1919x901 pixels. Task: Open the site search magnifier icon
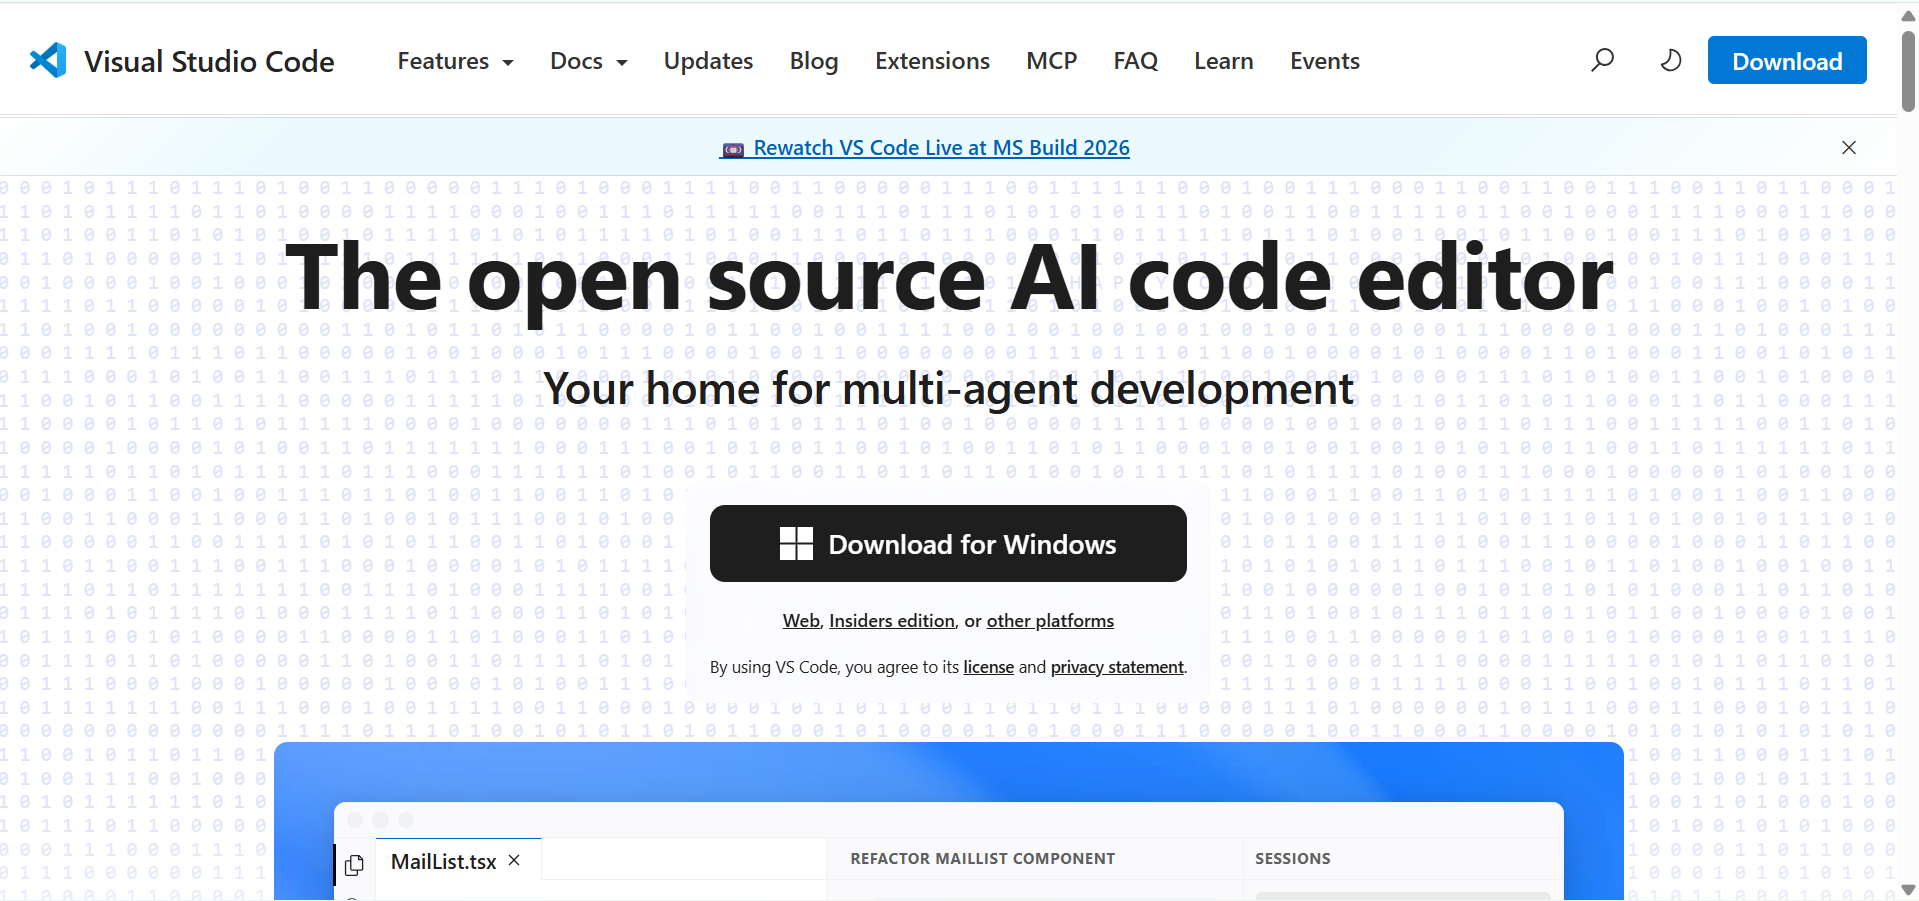(1602, 60)
